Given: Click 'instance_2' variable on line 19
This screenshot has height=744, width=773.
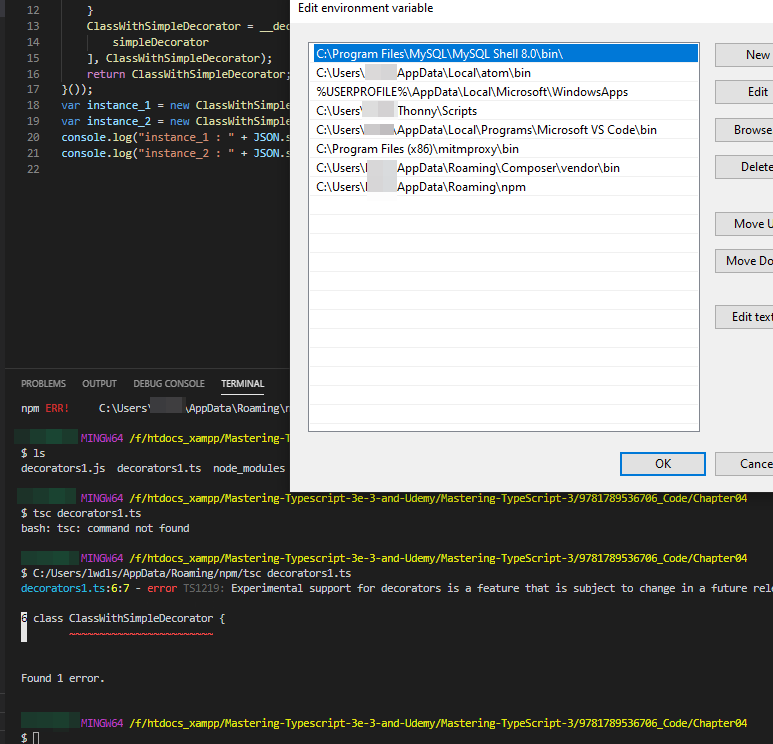Looking at the screenshot, I should (x=119, y=121).
